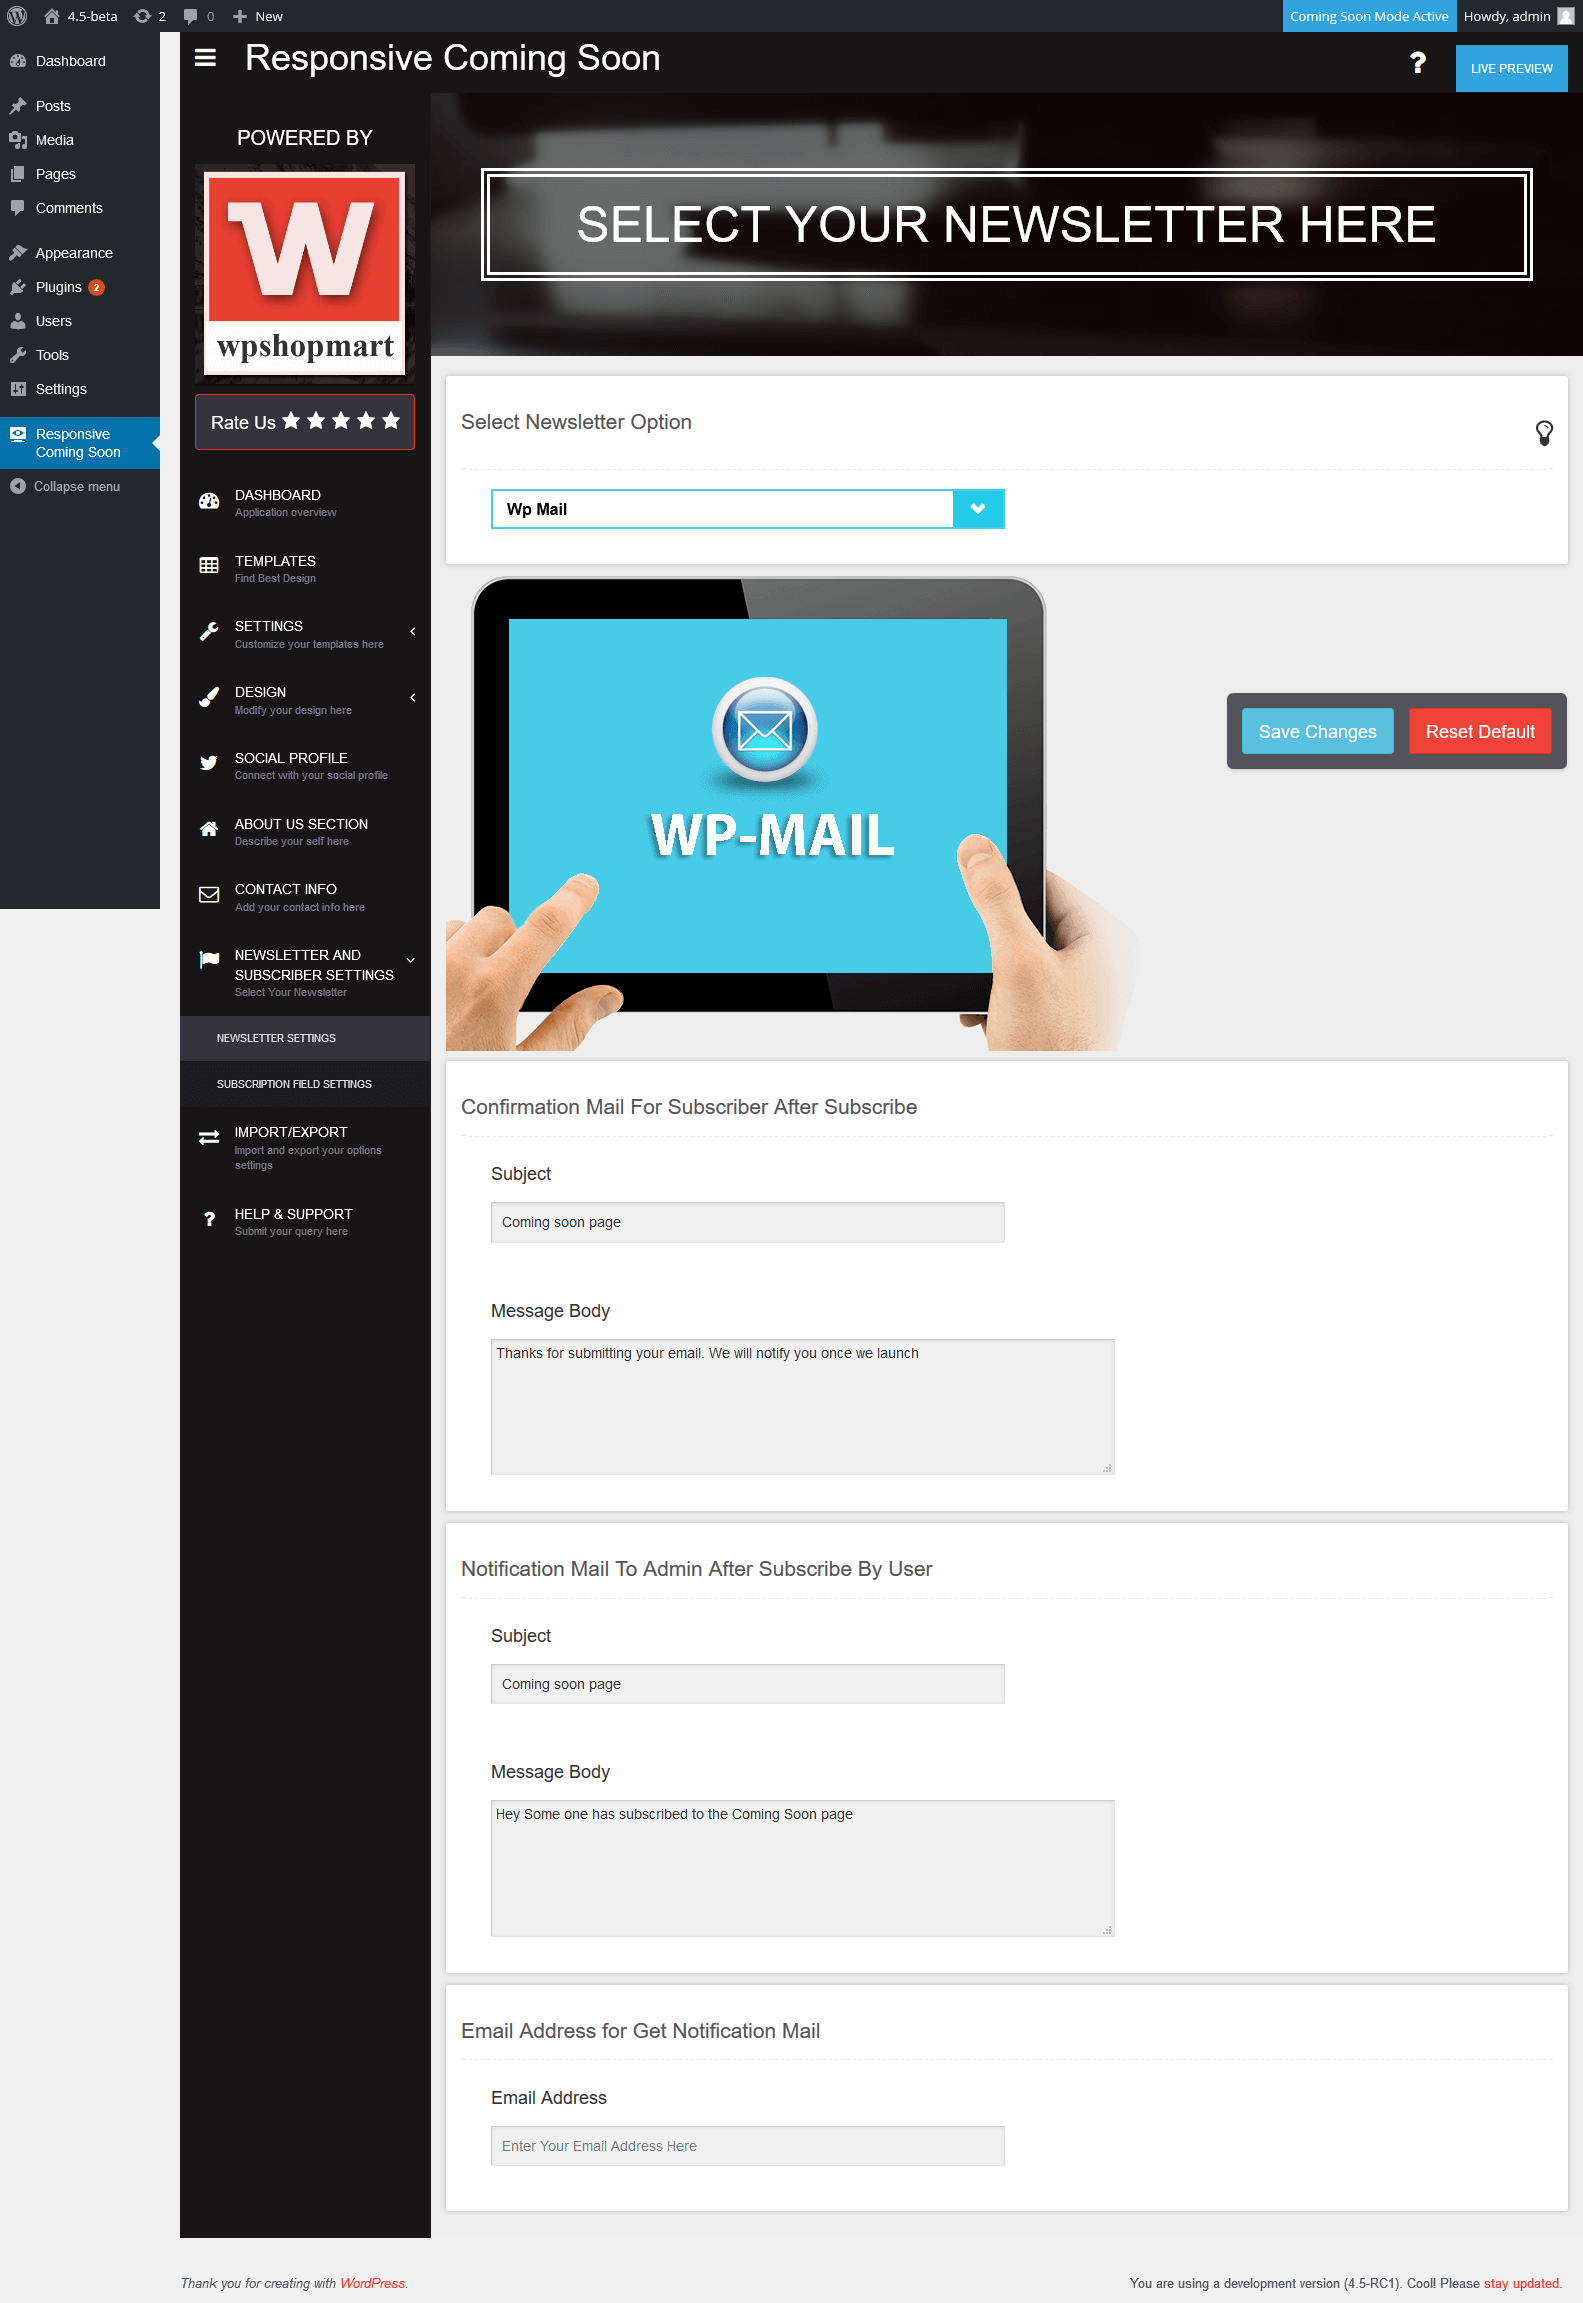Click the Users icon in WP sidebar

(x=18, y=321)
